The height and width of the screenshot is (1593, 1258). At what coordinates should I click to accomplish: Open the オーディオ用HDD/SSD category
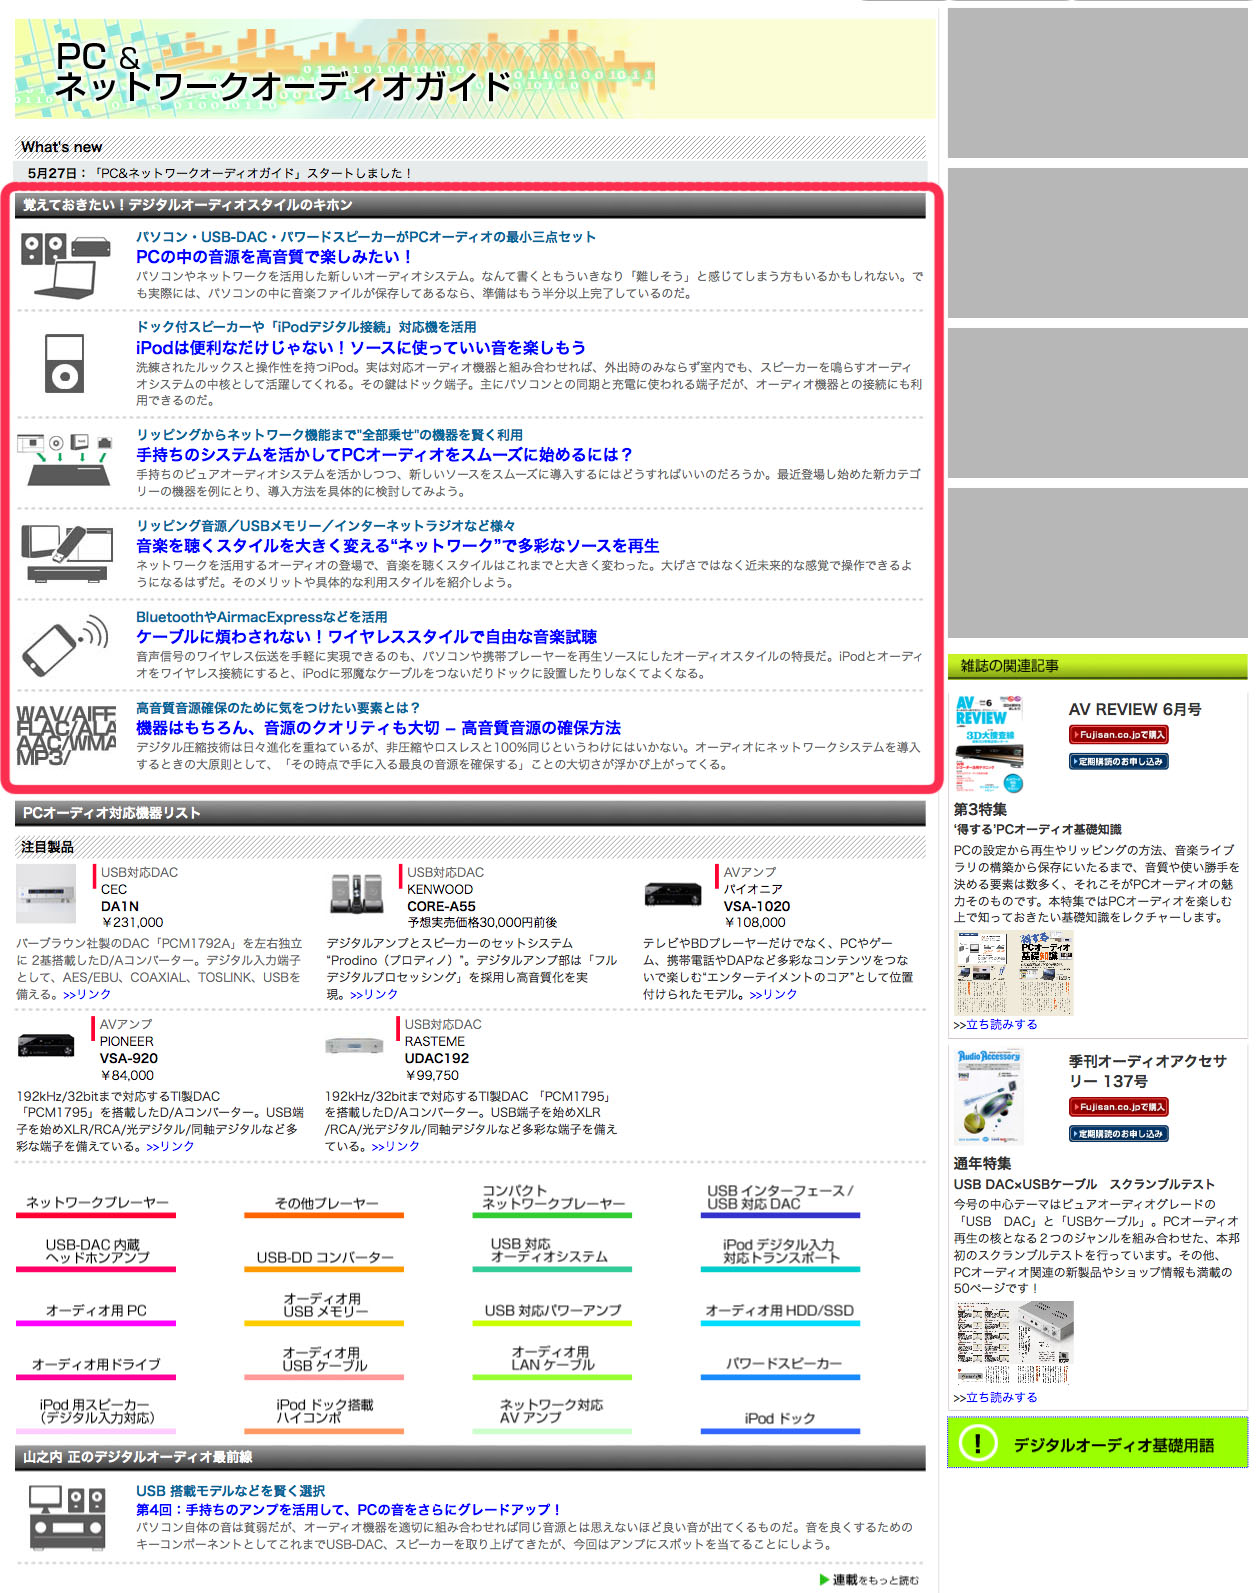(x=780, y=1311)
